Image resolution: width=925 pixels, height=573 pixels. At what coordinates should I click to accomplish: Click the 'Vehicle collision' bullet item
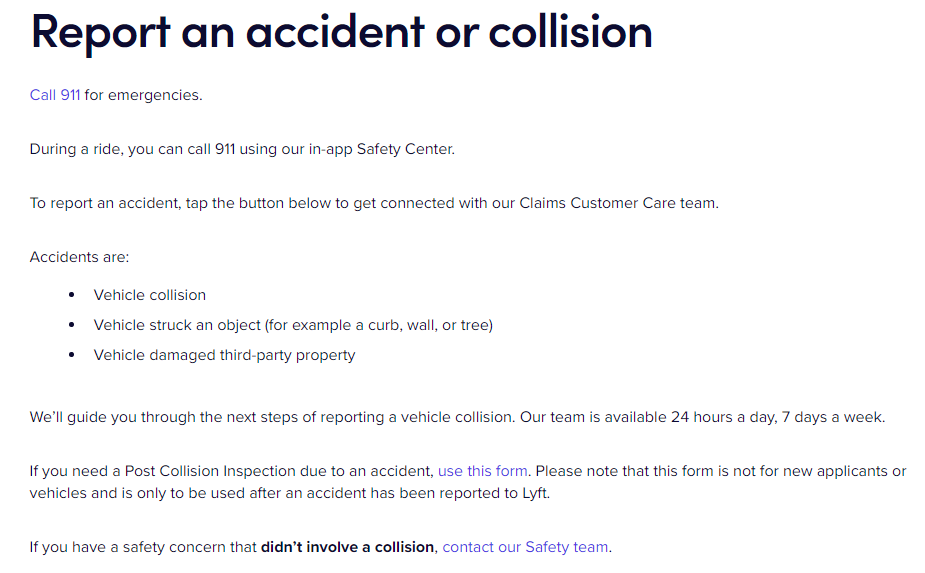150,295
